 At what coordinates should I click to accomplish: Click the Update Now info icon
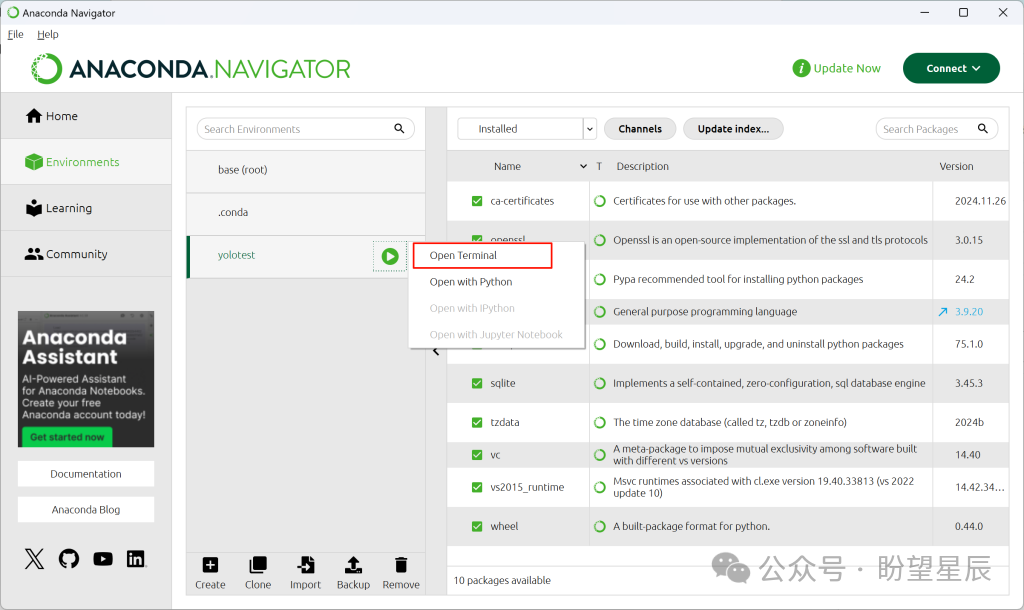point(801,68)
